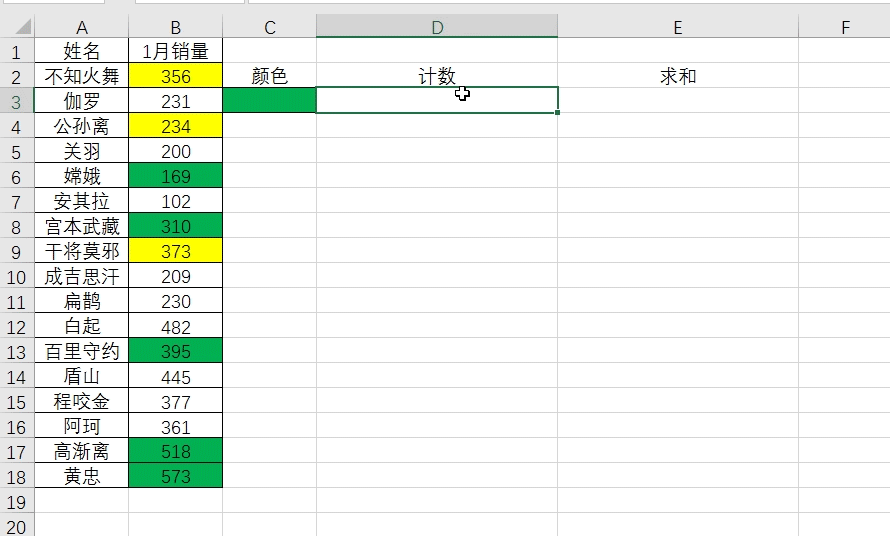The width and height of the screenshot is (890, 536).
Task: Click the 颜色 label cell
Action: click(x=269, y=76)
